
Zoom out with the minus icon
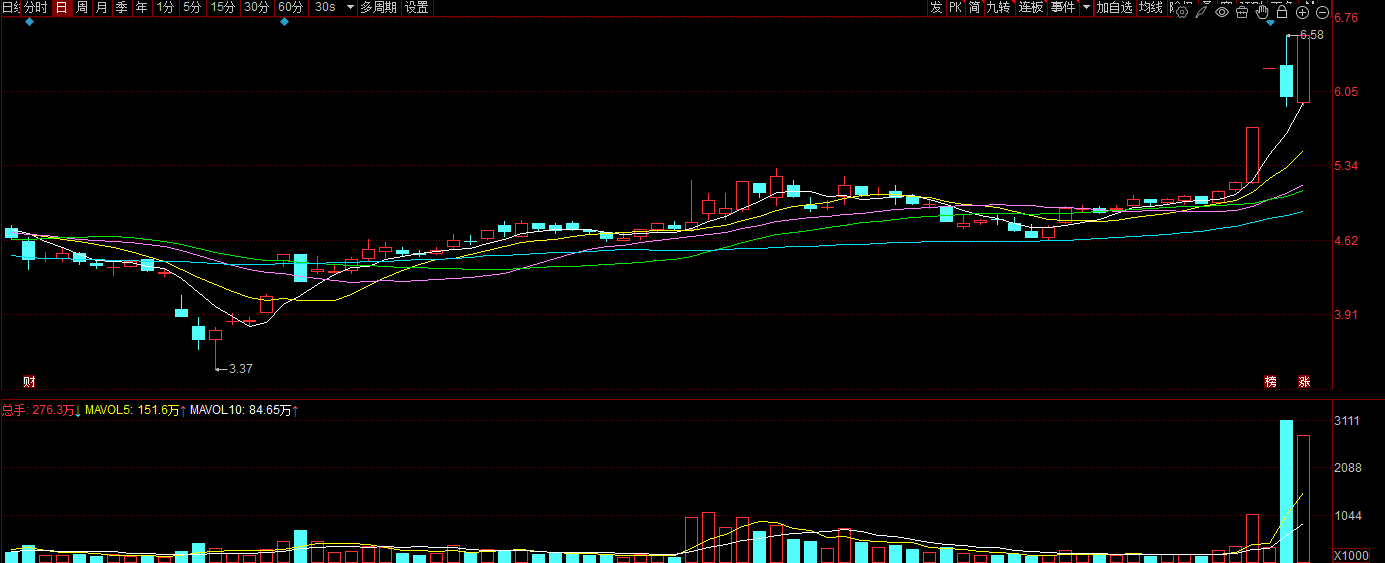pos(1322,12)
